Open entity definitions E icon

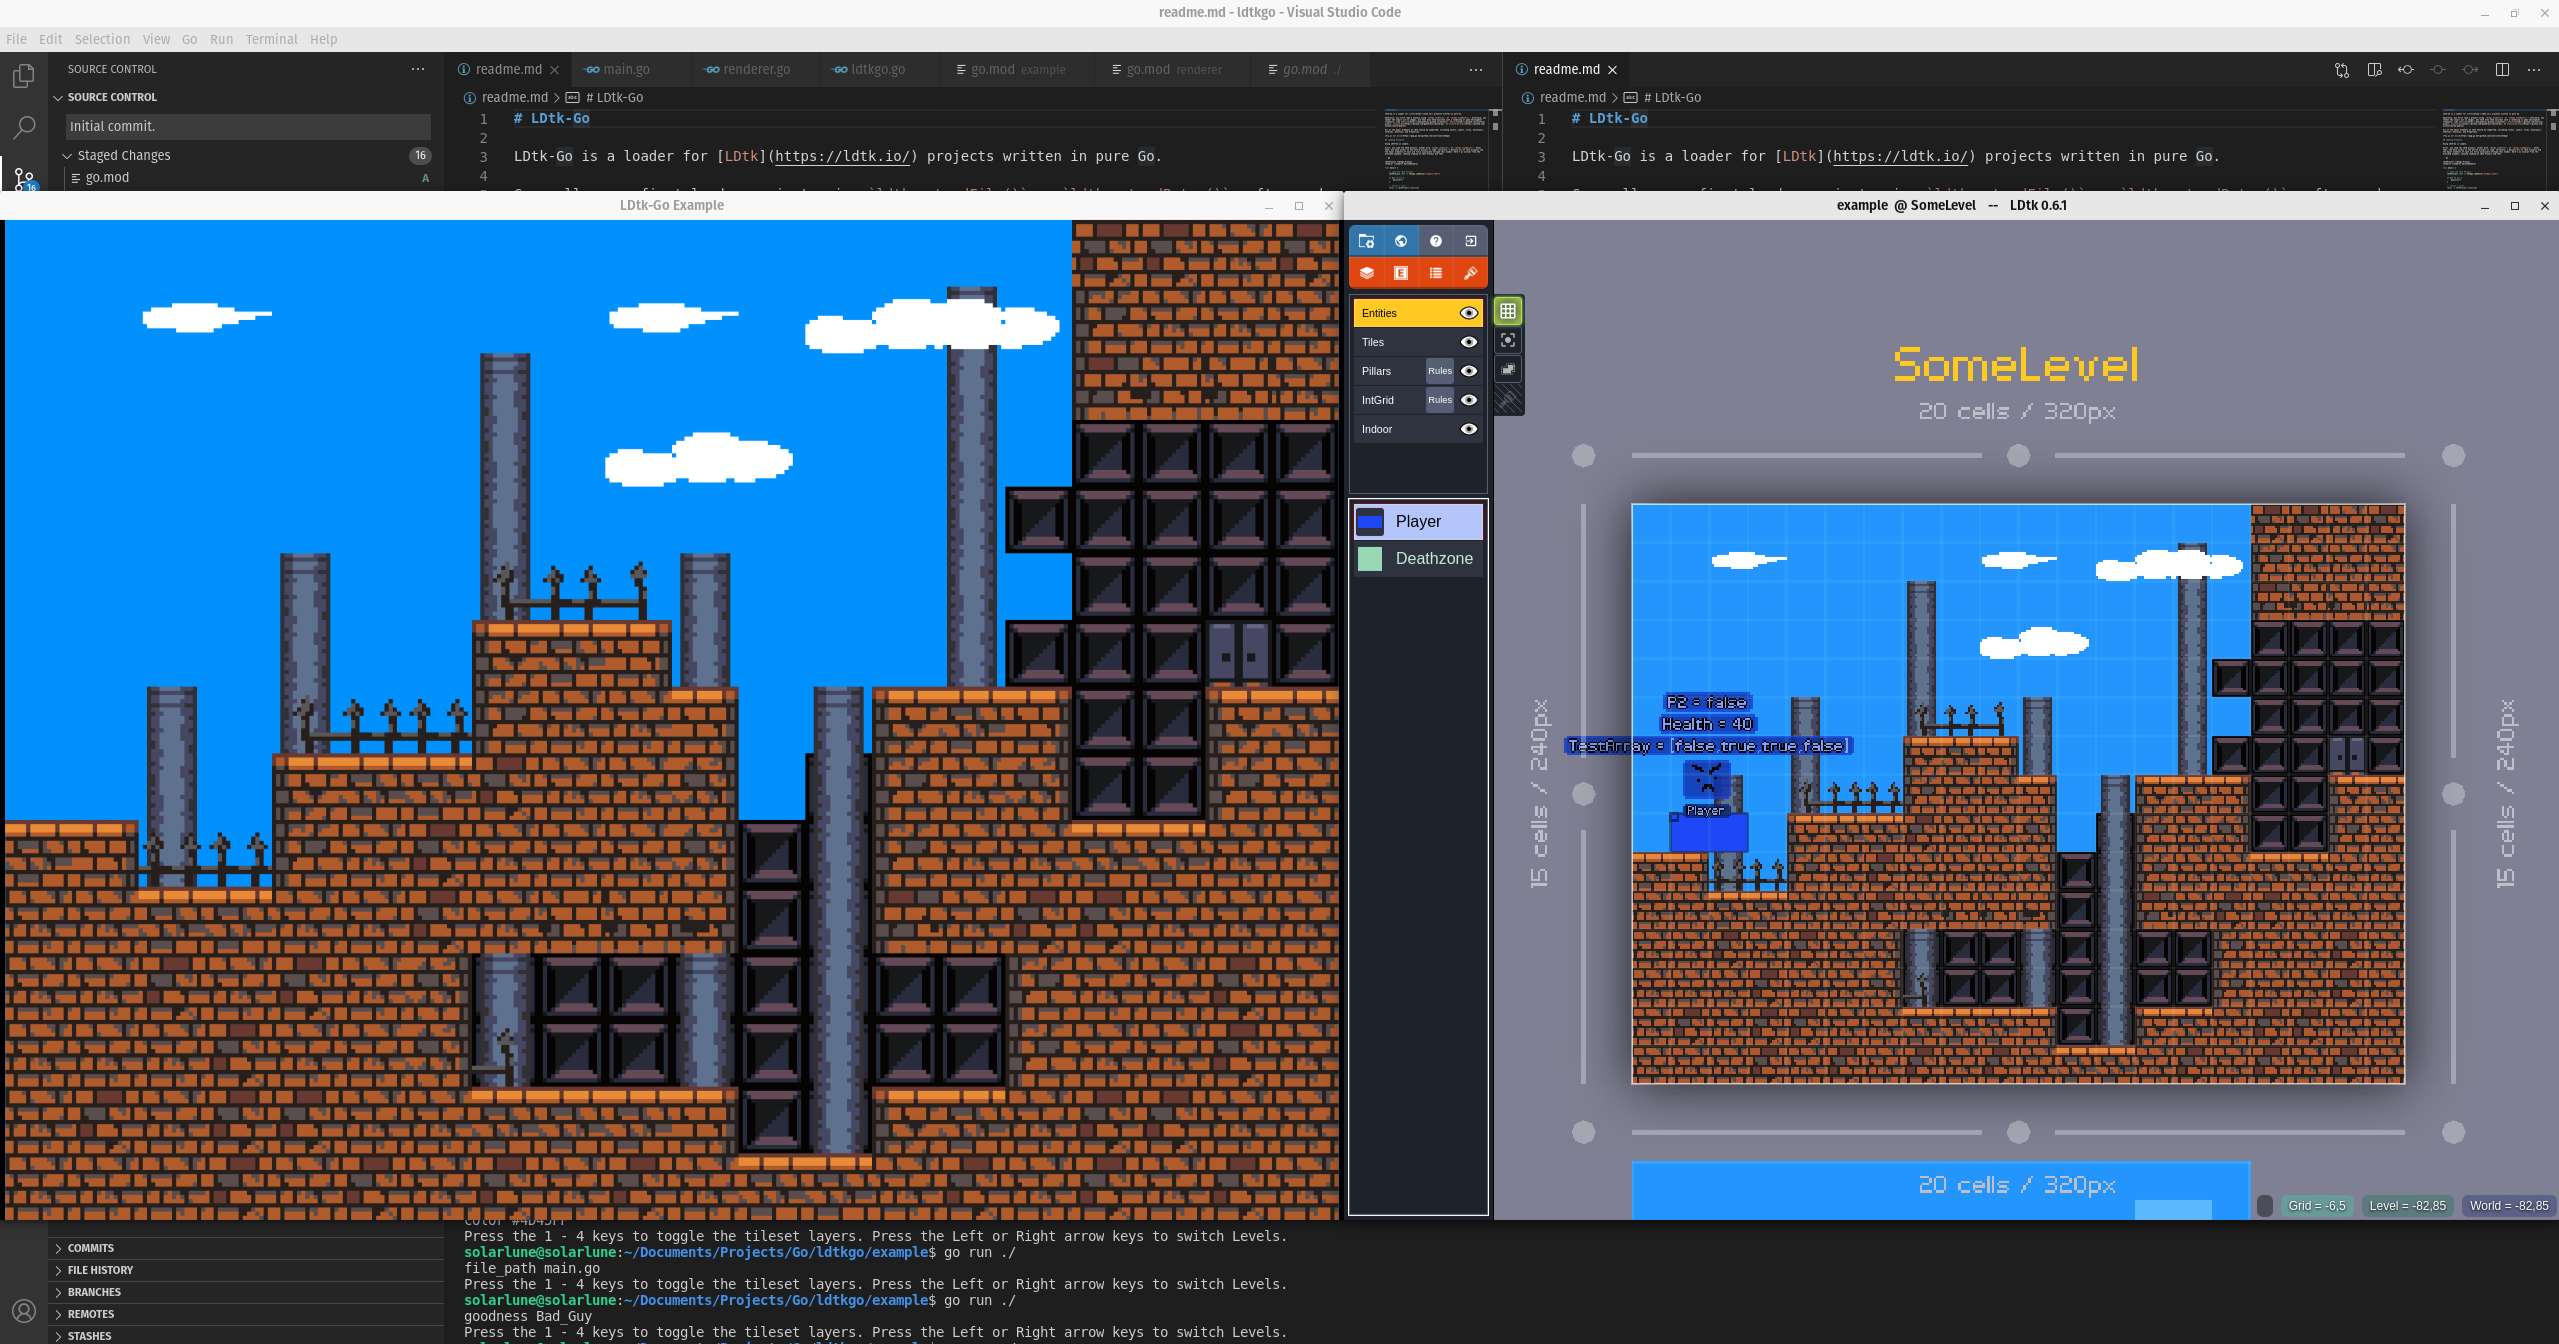coord(1401,273)
